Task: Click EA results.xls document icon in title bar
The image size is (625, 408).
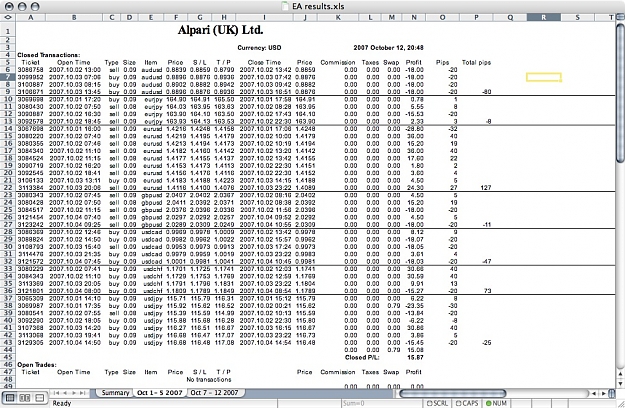Action: [285, 6]
